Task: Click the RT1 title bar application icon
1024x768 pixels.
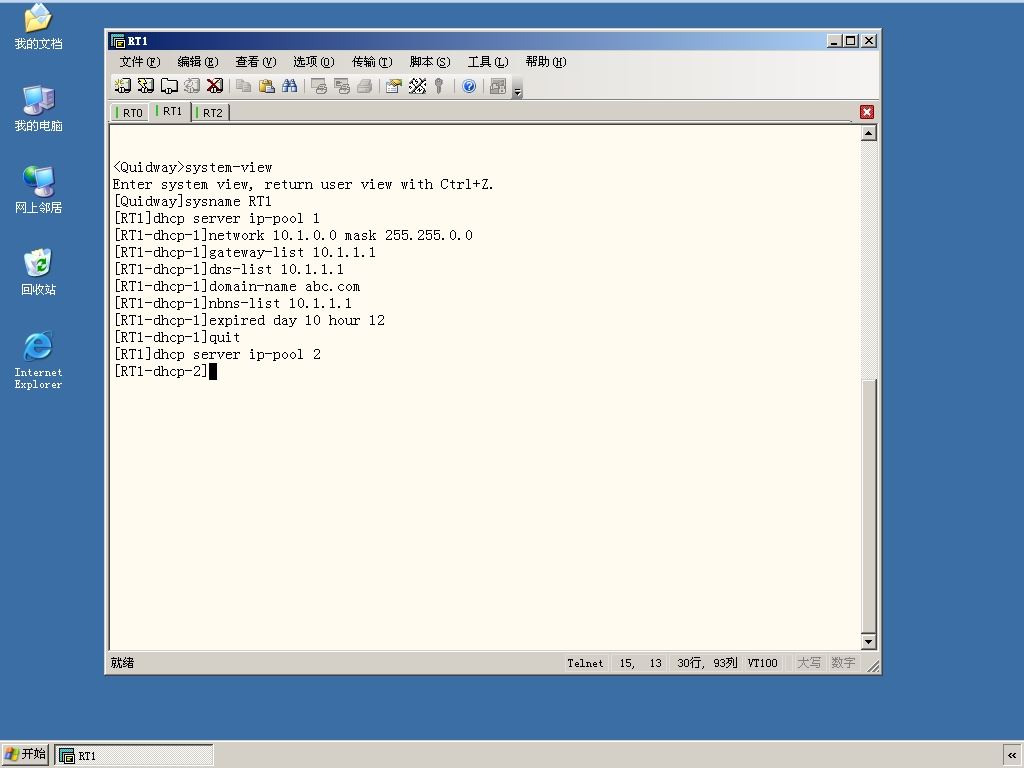Action: coord(118,41)
